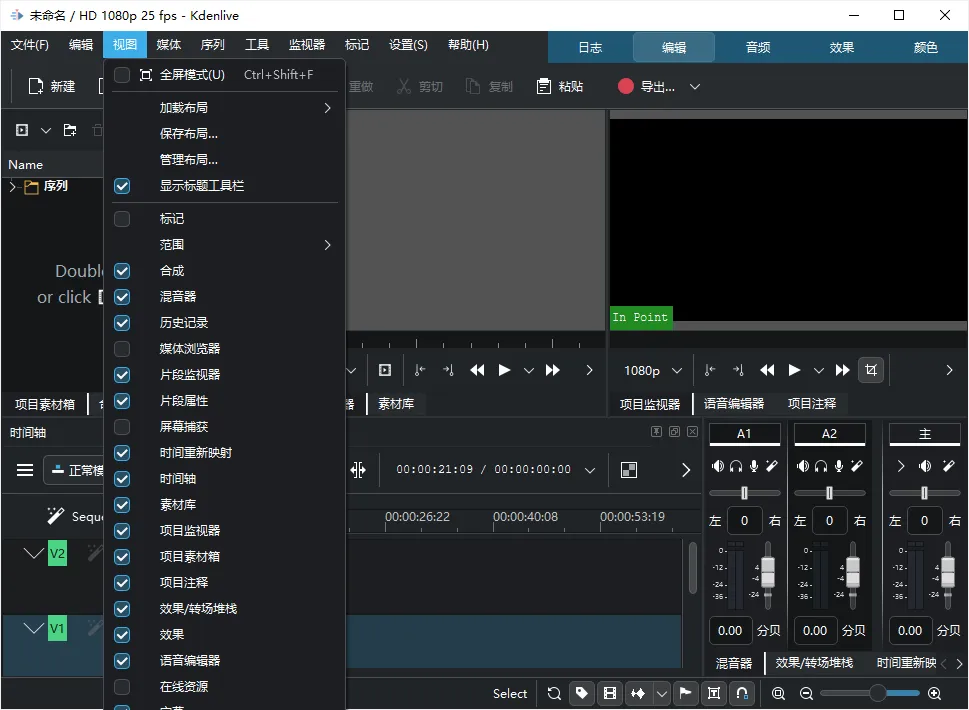
Task: Open the 1080p resolution dropdown
Action: point(653,370)
